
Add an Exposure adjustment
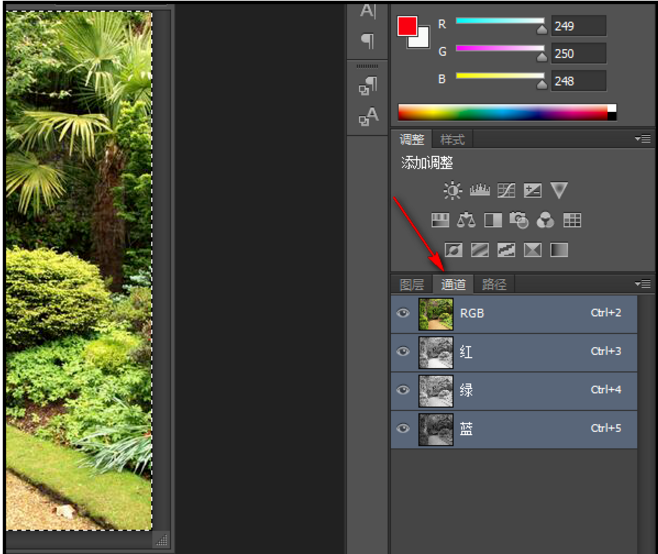click(x=533, y=191)
